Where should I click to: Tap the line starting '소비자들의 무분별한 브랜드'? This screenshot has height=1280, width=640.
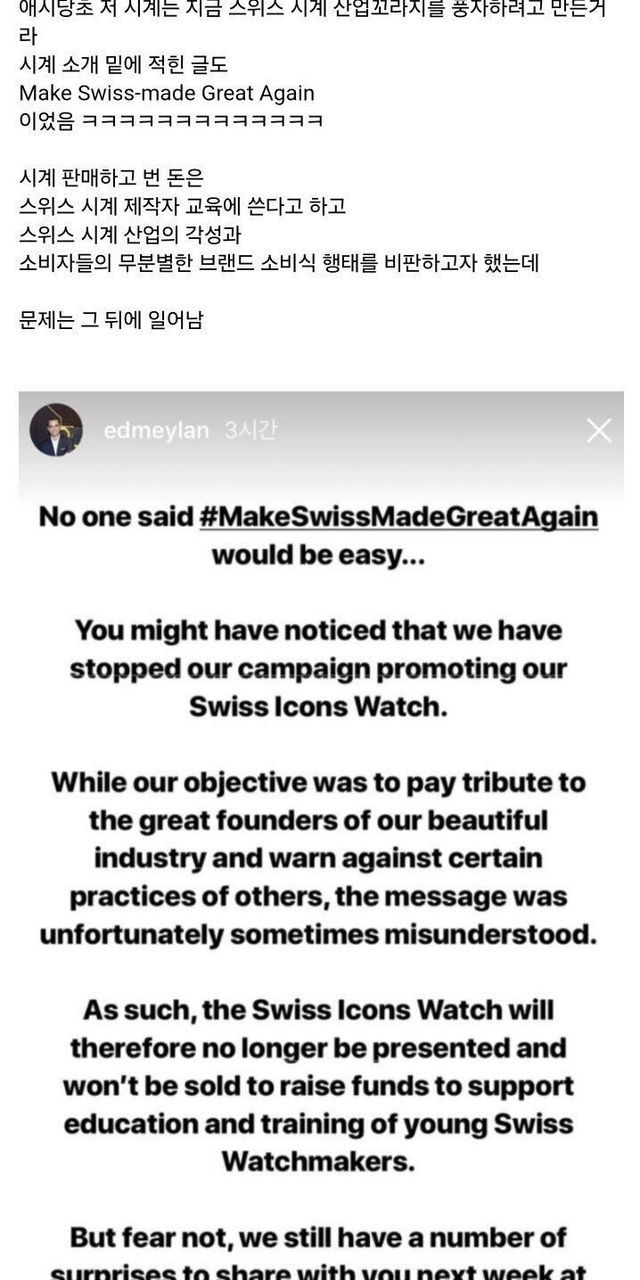pos(279,263)
